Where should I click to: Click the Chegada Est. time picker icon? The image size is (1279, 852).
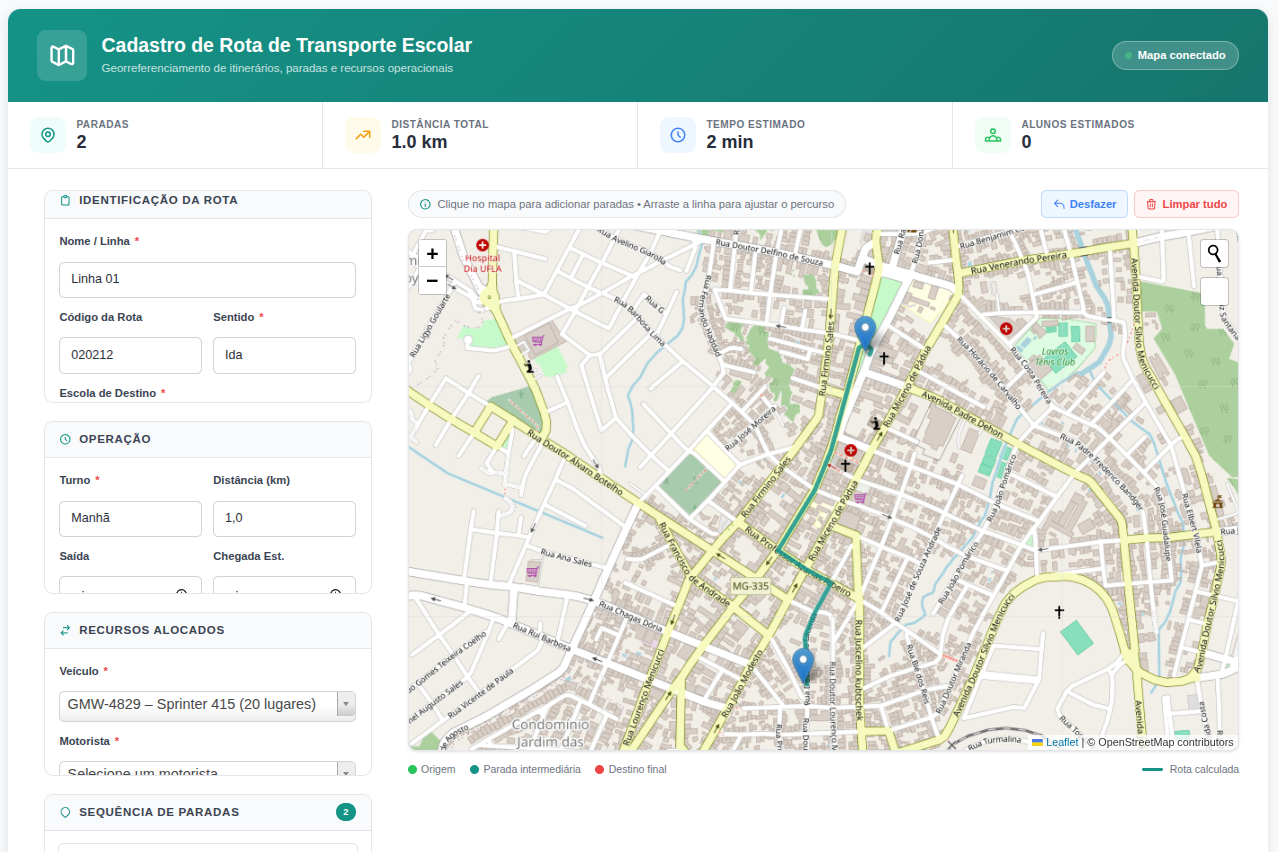point(336,594)
